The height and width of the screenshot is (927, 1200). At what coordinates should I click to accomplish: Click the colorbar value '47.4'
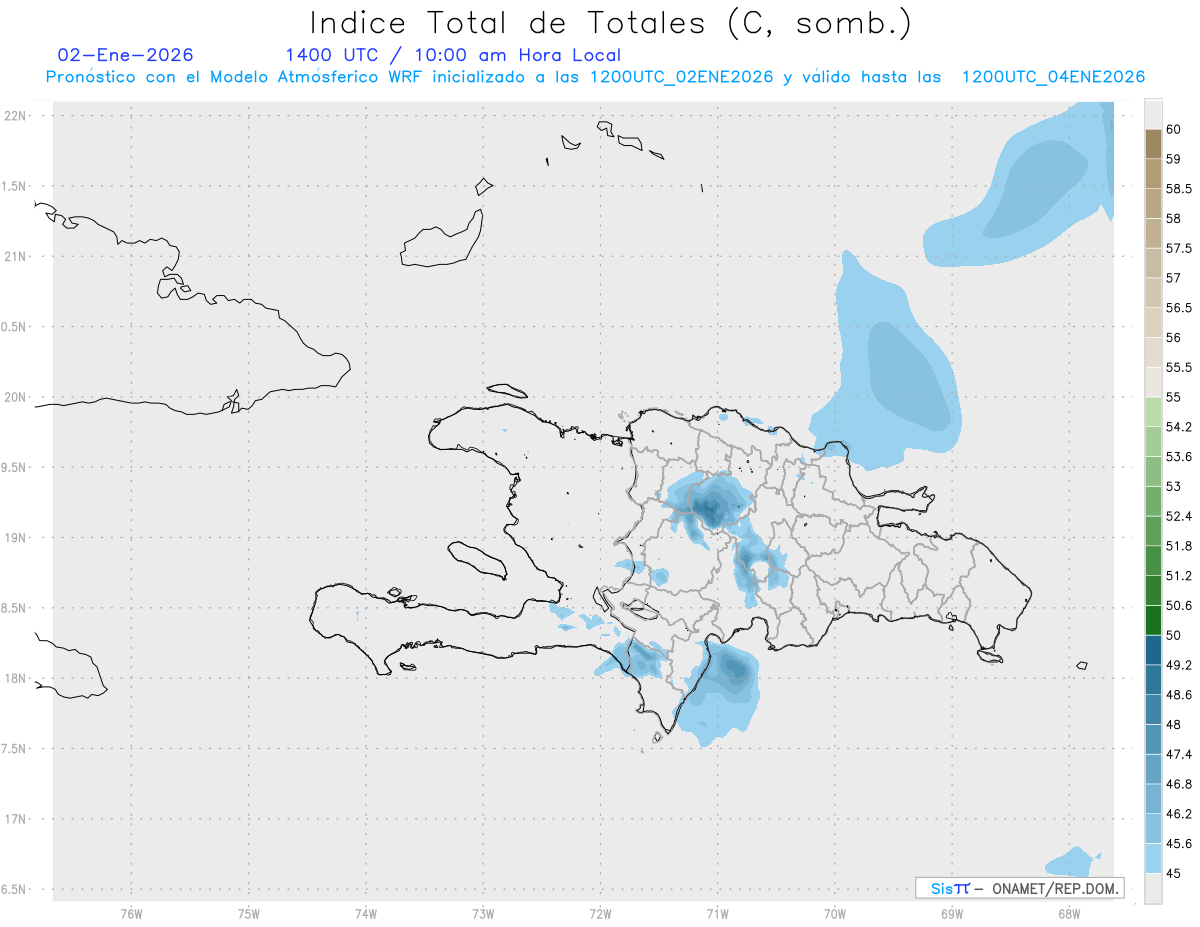click(1178, 754)
